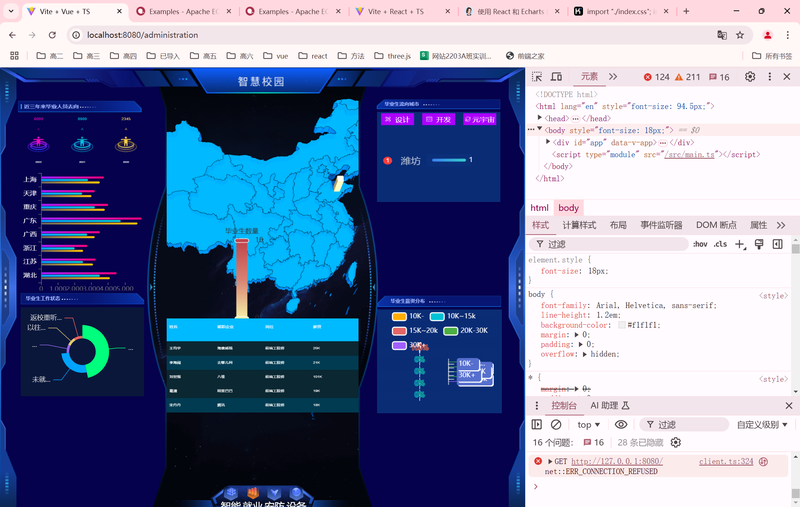
Task: Expand margin property triangle in body rule
Action: point(577,335)
